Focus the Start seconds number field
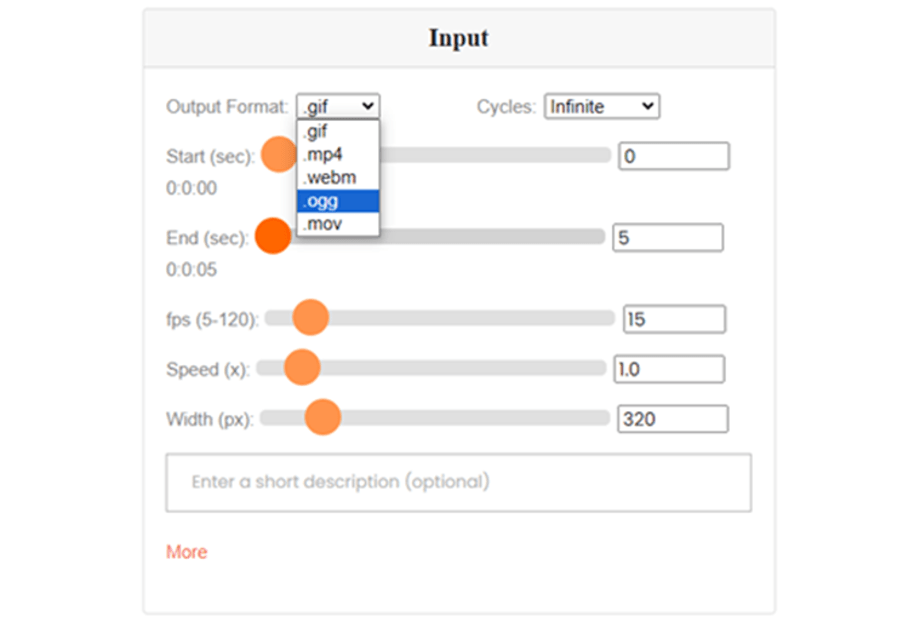Viewport: 901px width, 624px height. pyautogui.click(x=673, y=156)
